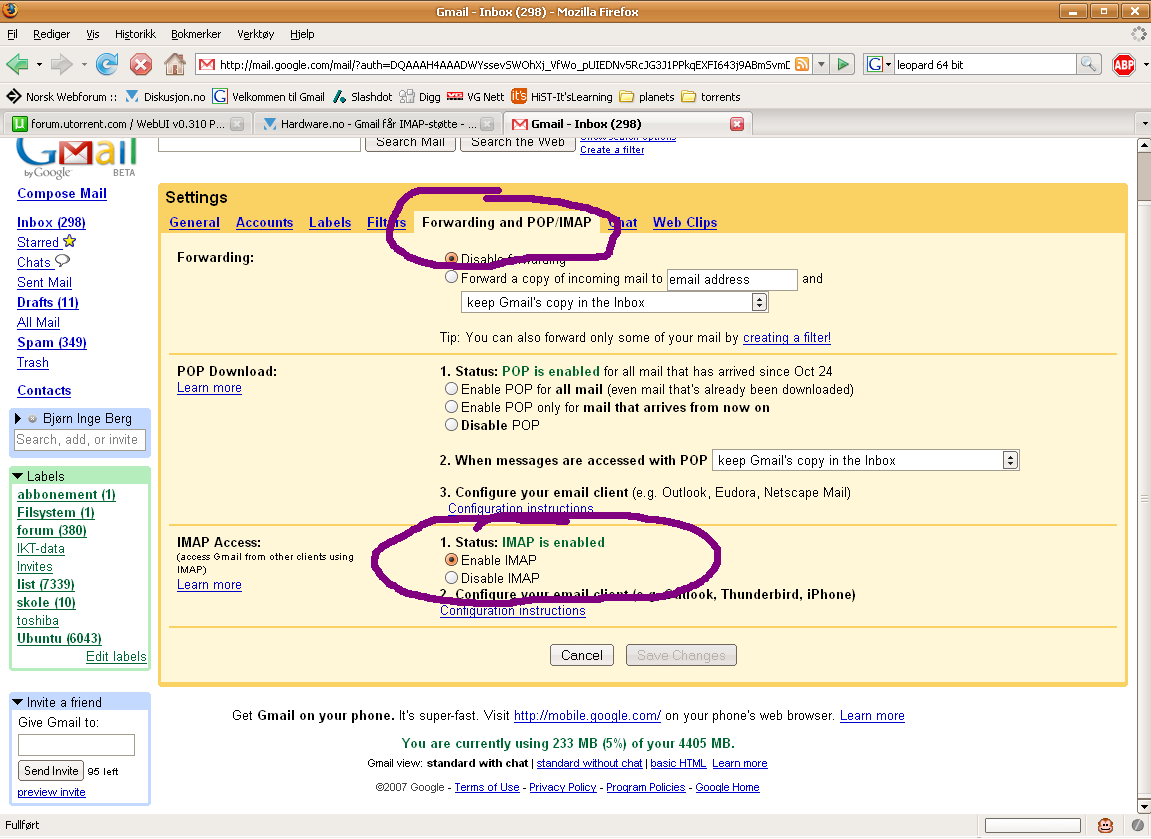Open the Fil menu
This screenshot has height=839, width=1151.
[x=12, y=34]
